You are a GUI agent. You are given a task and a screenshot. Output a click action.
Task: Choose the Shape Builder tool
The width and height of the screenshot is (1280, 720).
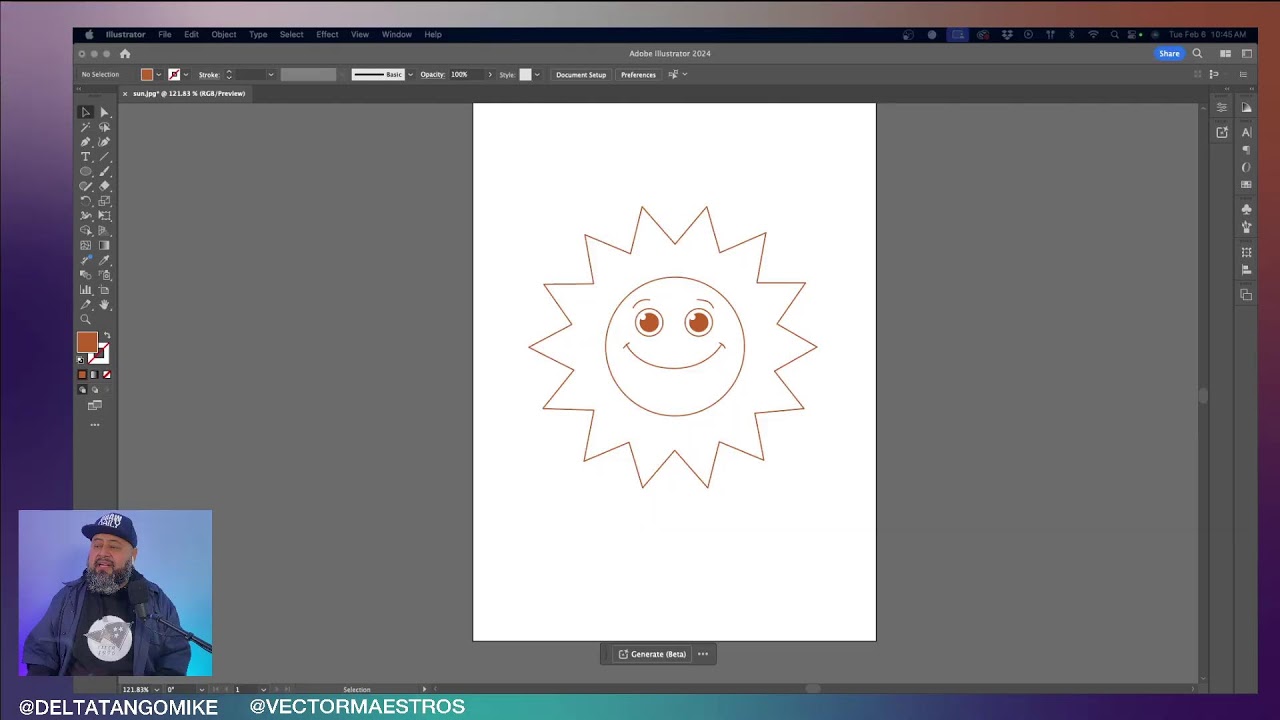click(86, 230)
